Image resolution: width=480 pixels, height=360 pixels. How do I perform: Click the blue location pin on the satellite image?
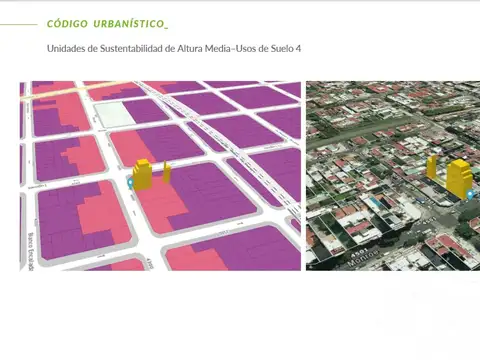click(x=470, y=194)
